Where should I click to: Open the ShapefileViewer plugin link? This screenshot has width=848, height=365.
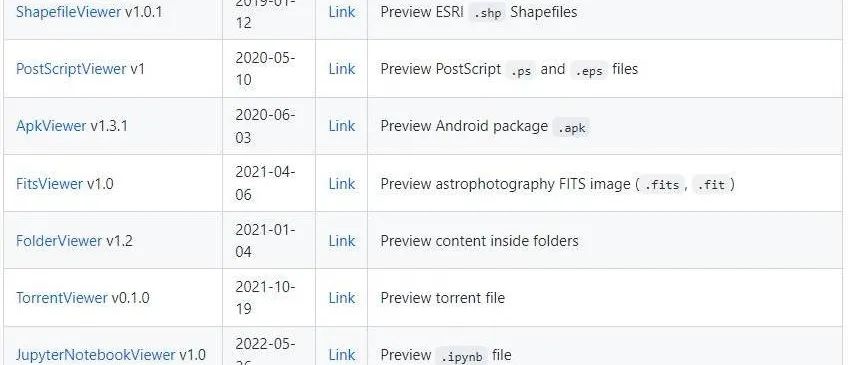click(x=68, y=12)
